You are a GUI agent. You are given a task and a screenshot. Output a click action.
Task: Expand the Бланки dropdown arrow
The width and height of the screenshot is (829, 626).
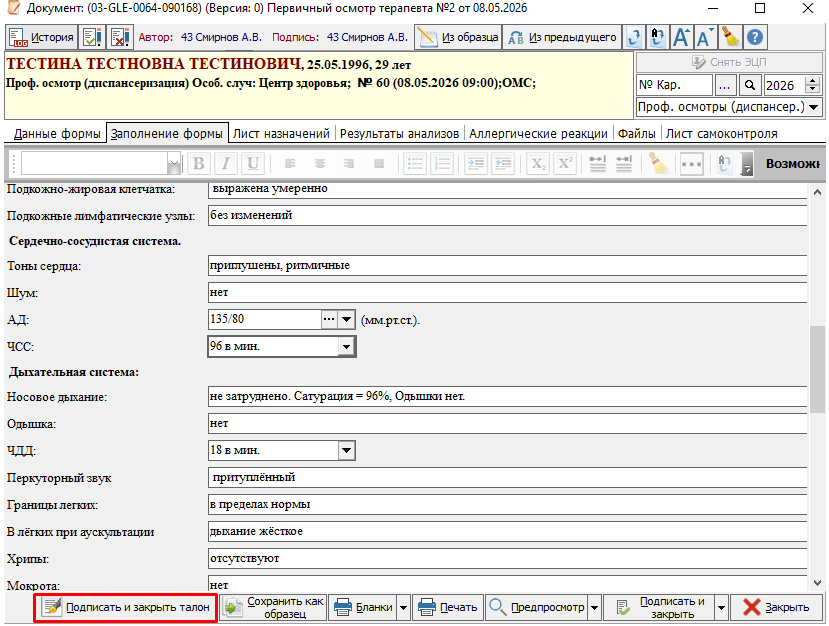403,607
